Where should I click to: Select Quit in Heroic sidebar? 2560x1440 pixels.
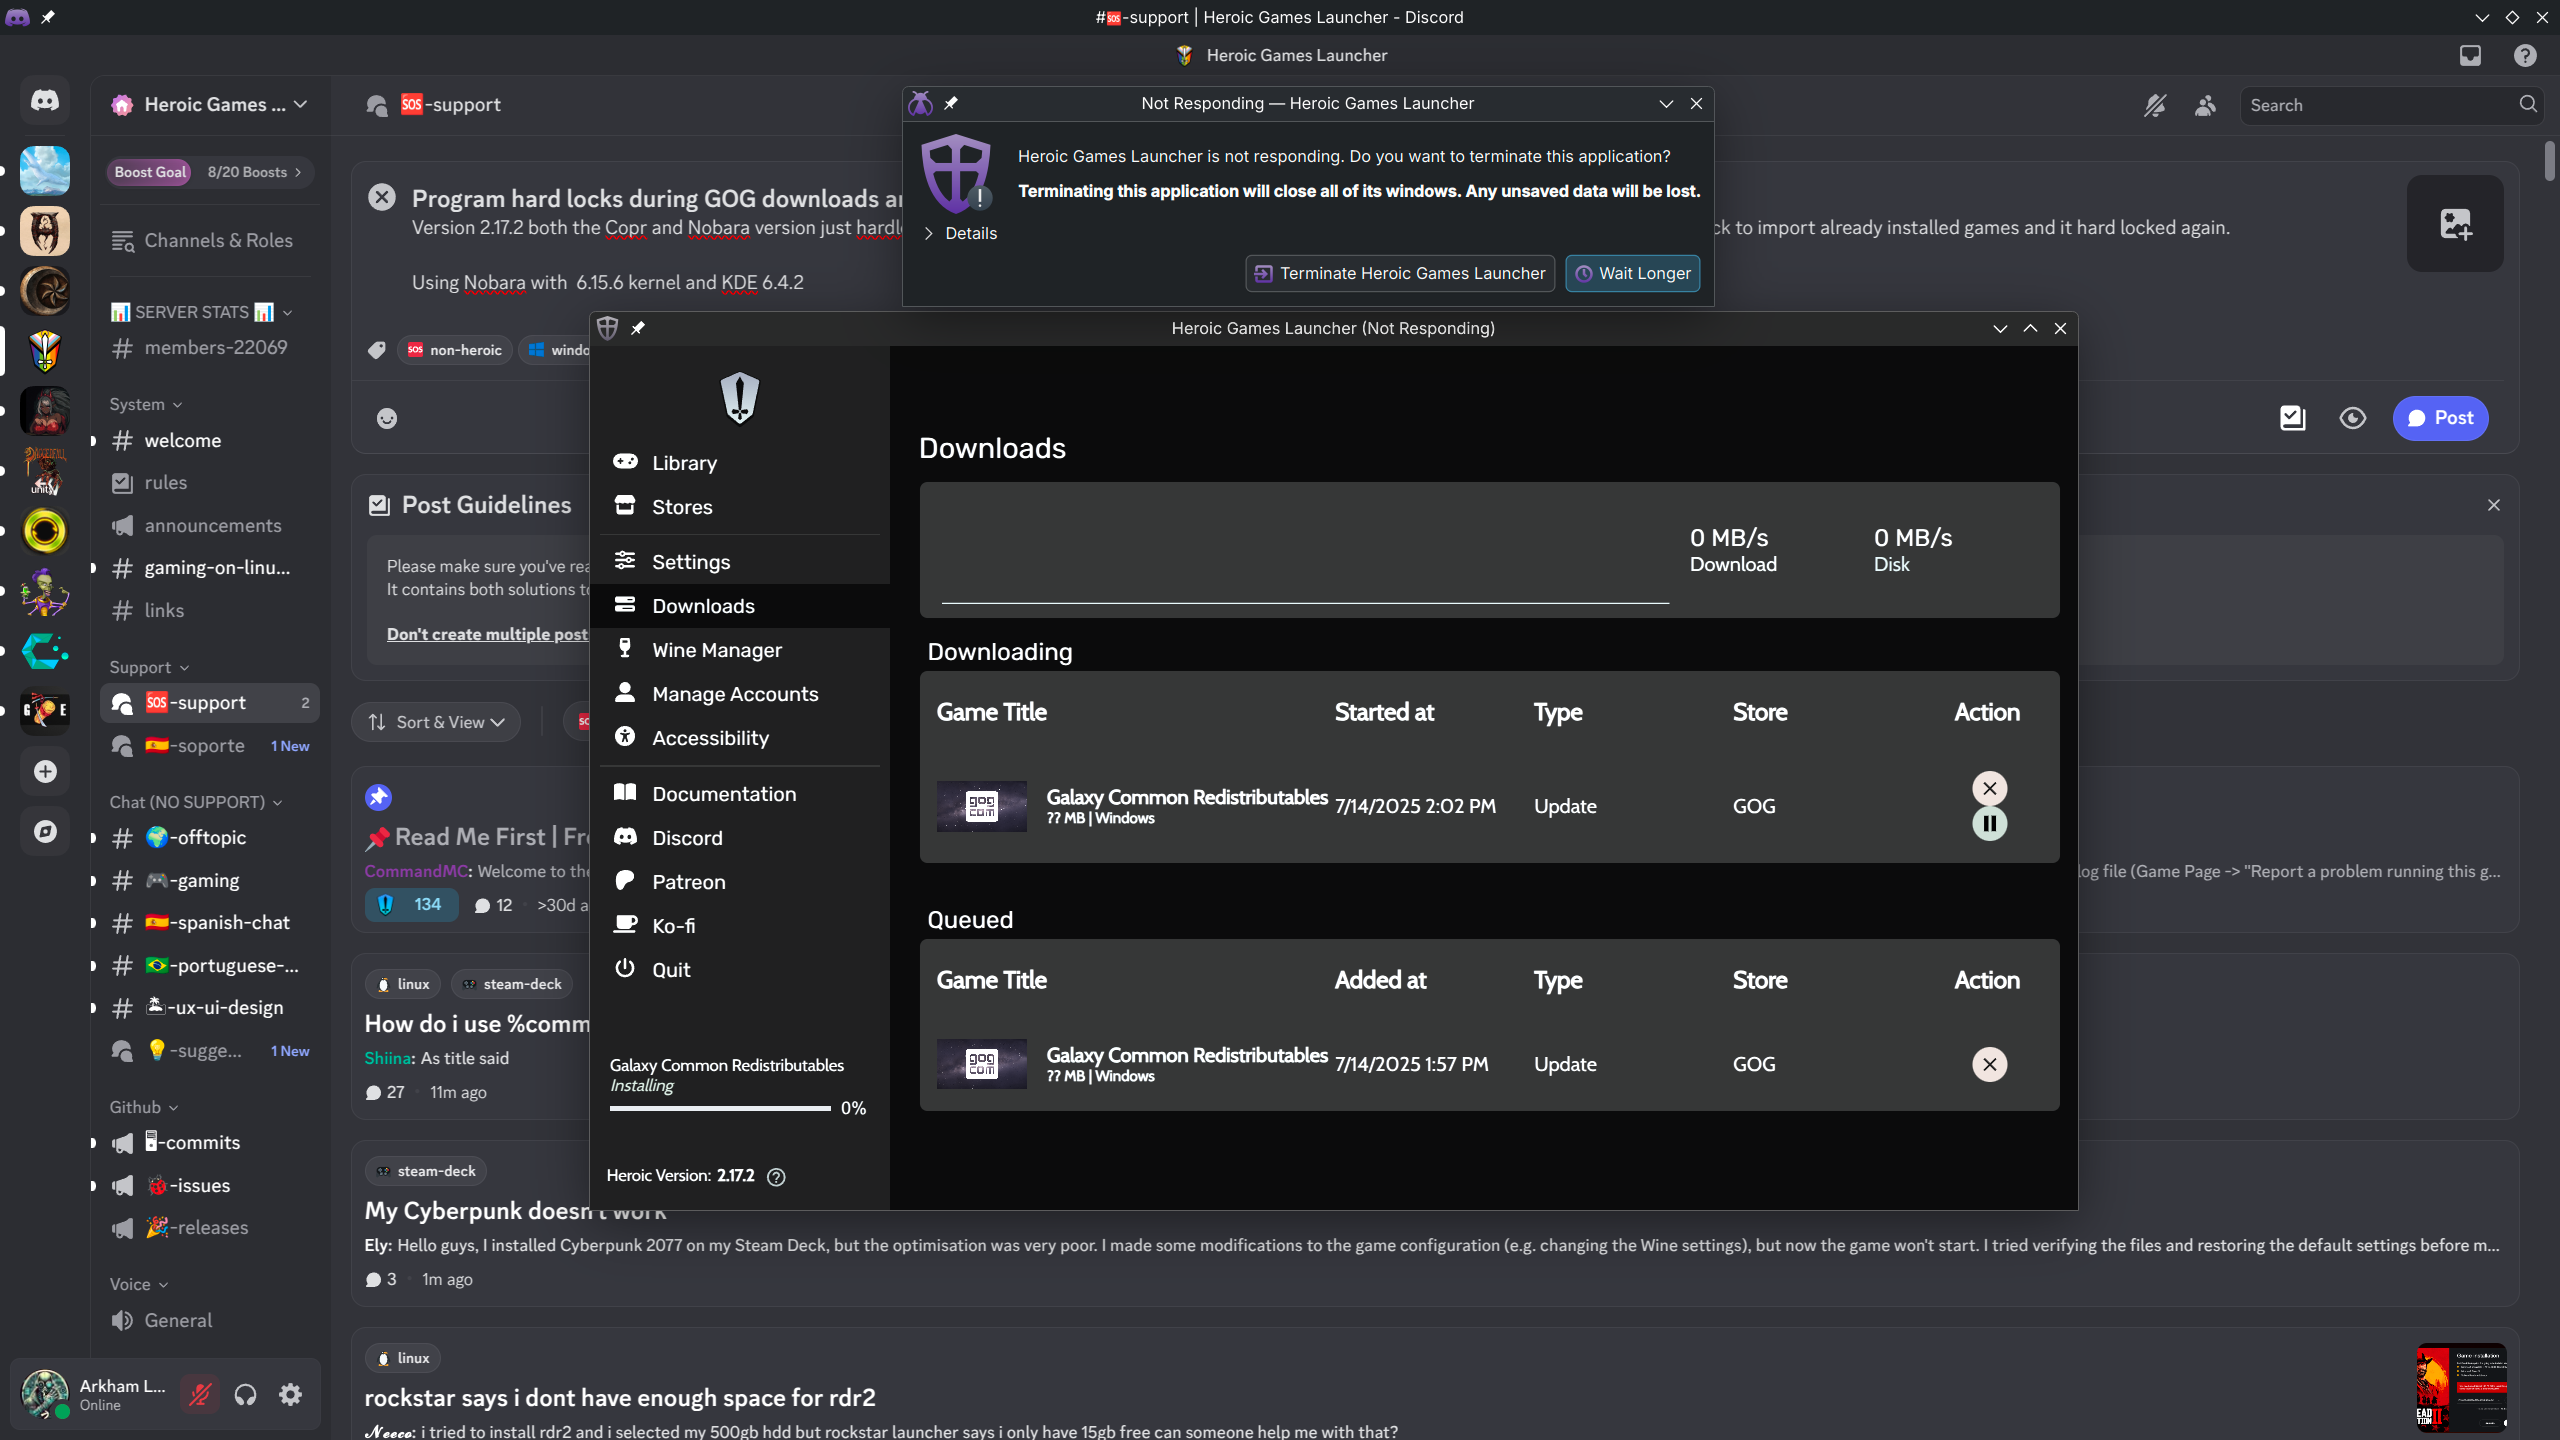click(x=740, y=970)
